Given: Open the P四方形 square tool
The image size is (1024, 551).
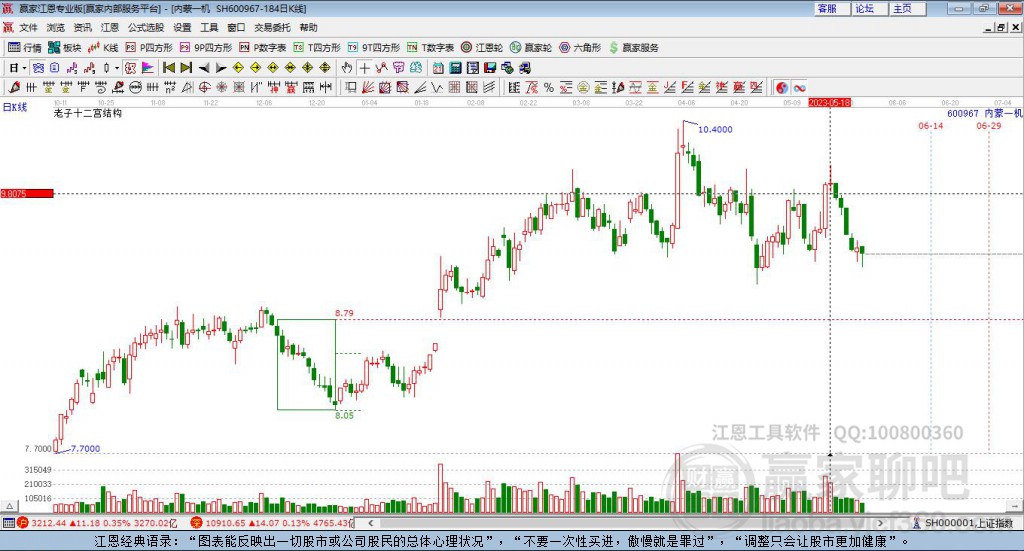Looking at the screenshot, I should pyautogui.click(x=149, y=48).
